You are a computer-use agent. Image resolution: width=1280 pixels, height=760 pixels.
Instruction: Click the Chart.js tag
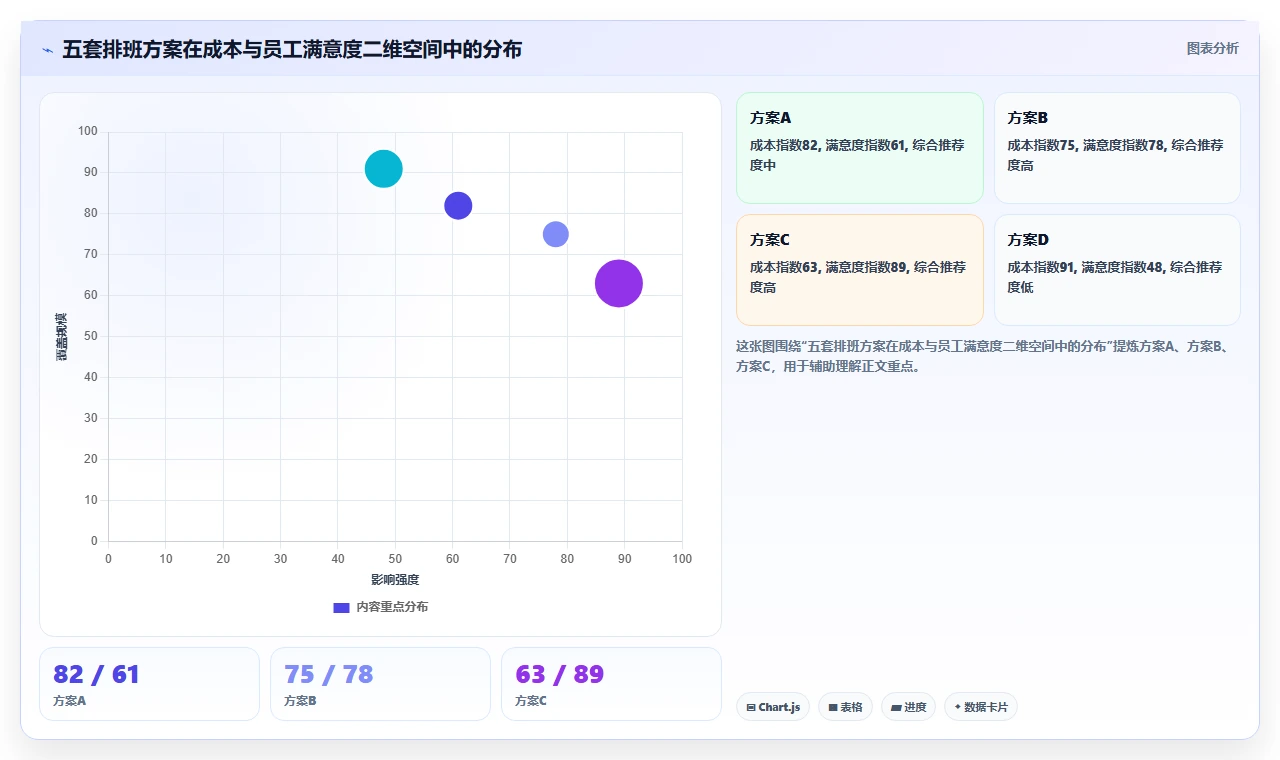click(x=773, y=707)
